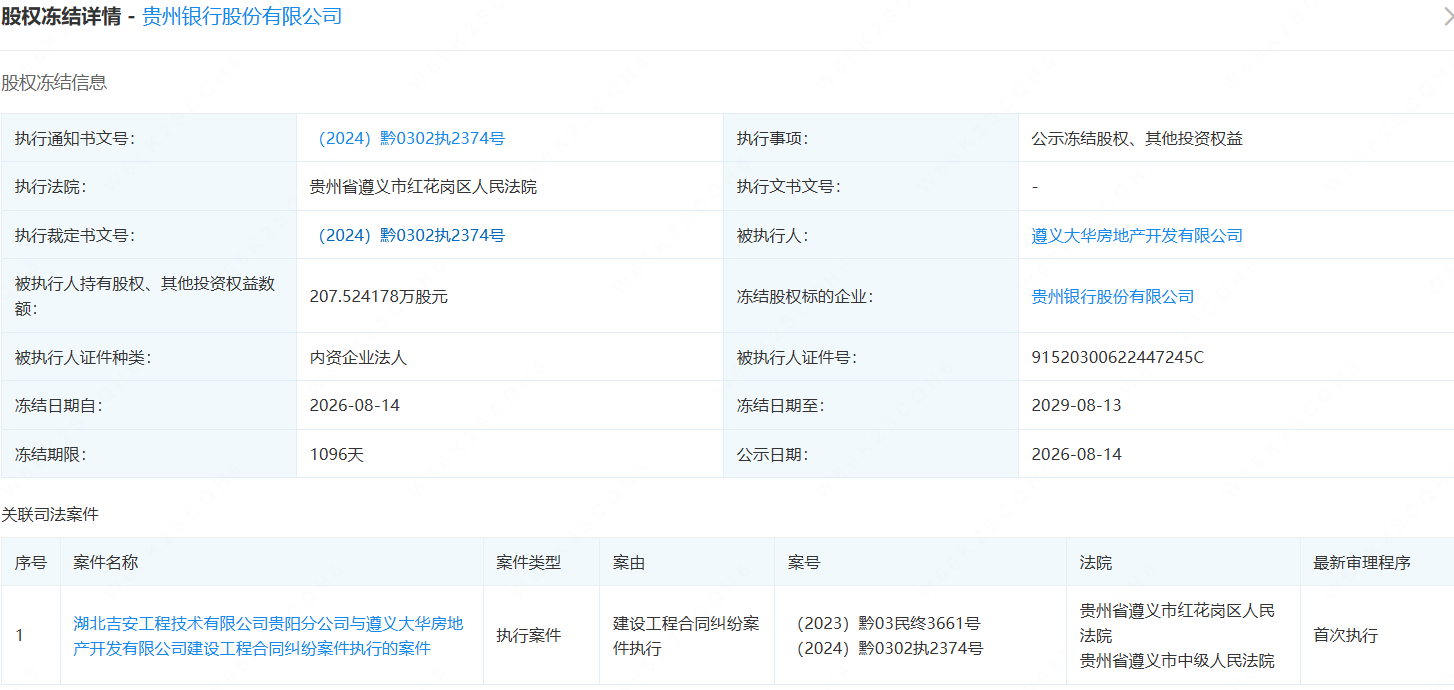Click the 案号 column header
This screenshot has height=690, width=1454.
point(920,563)
